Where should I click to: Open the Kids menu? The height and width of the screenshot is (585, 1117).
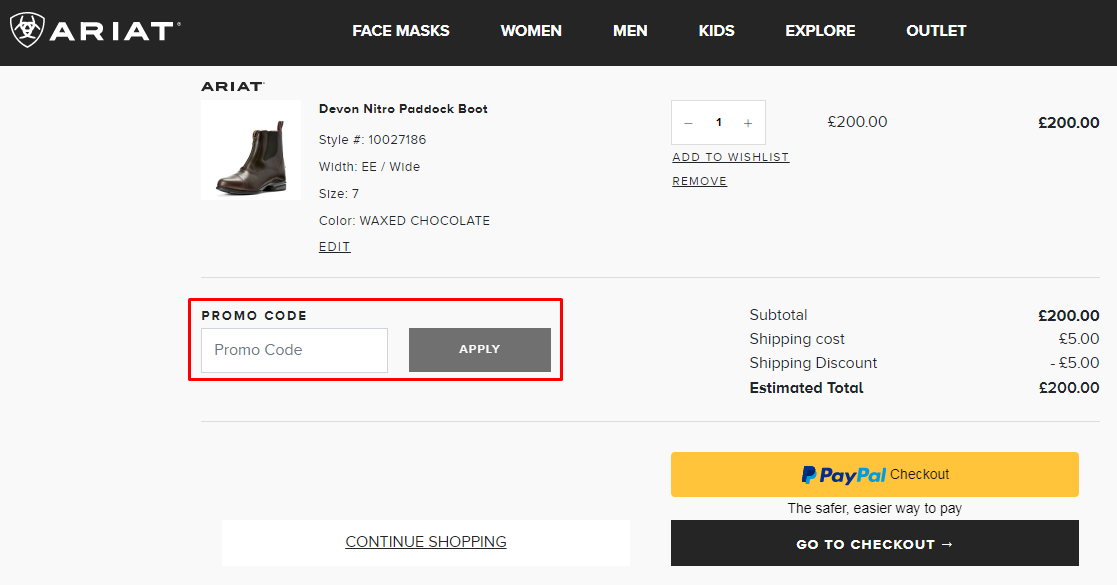(x=716, y=31)
